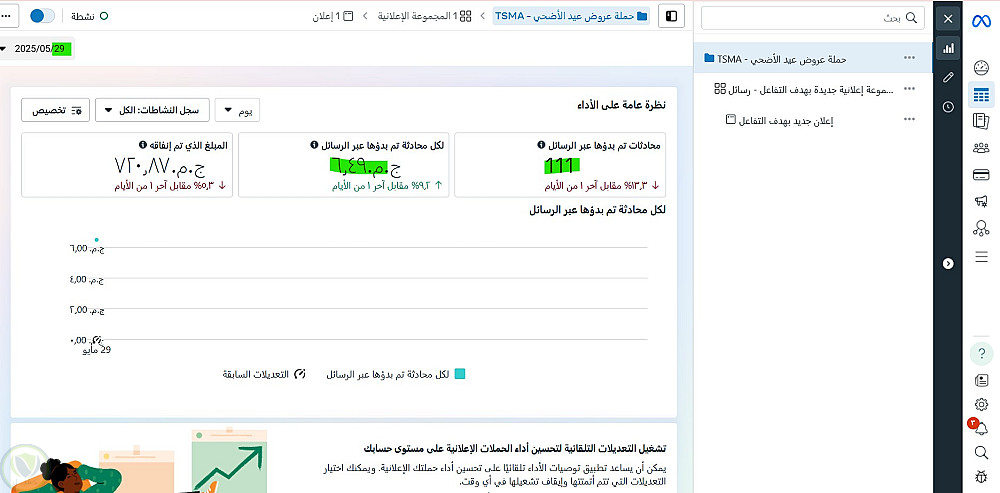Click the Meta logo icon
This screenshot has width=1000, height=493.
981,20
